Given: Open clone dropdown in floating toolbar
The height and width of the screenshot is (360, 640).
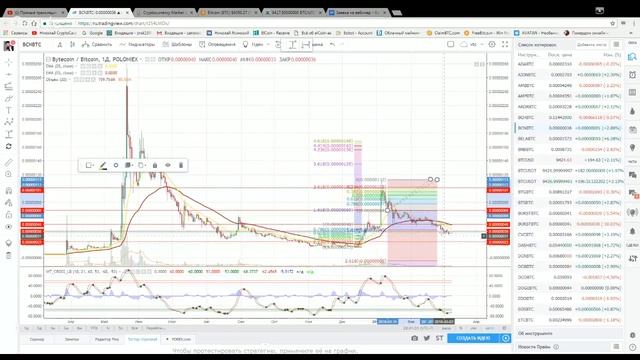Looking at the screenshot, I should point(142,165).
